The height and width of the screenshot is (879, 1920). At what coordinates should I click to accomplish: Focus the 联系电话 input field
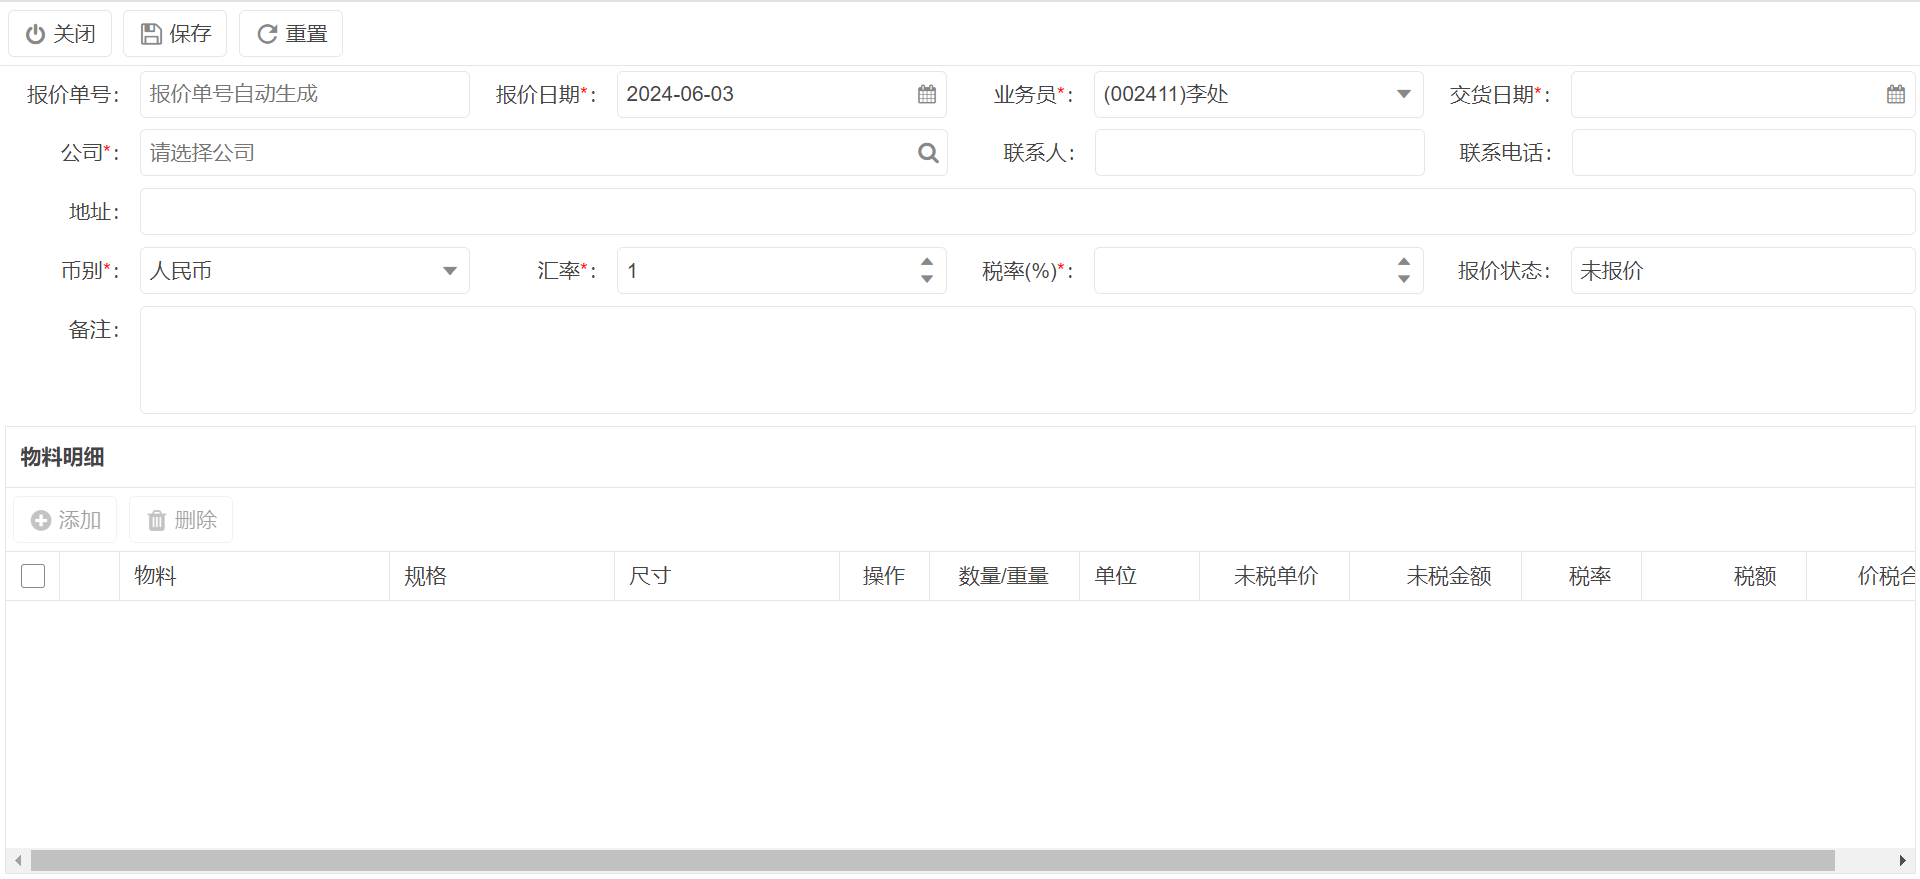pos(1743,153)
